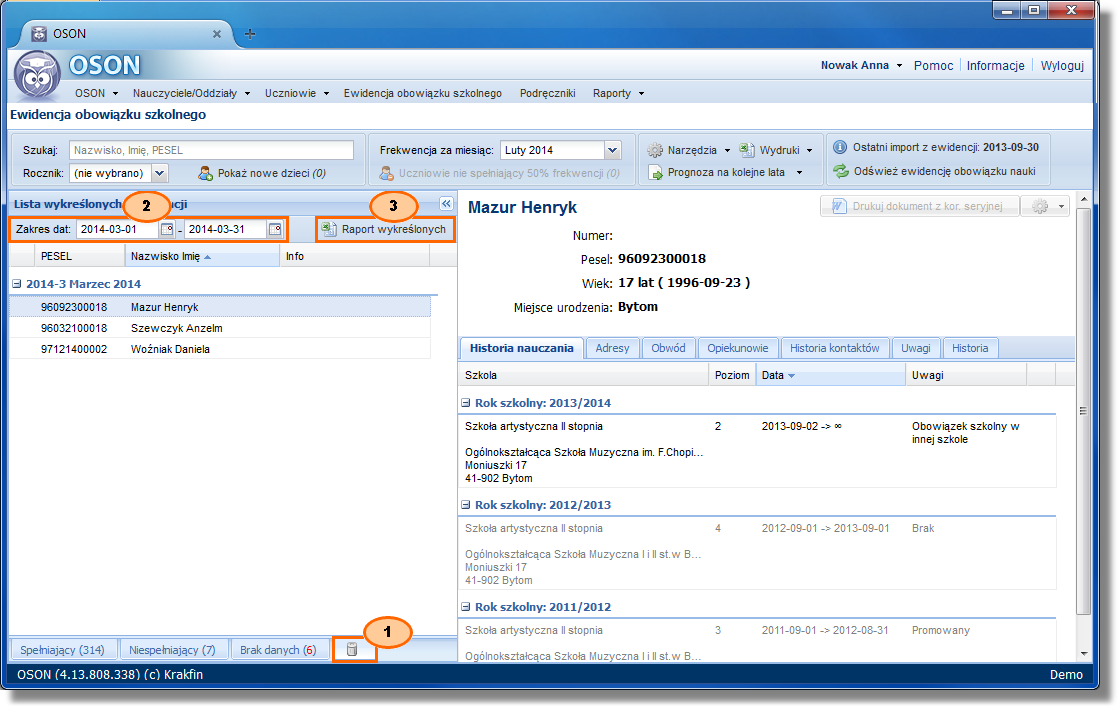1119x709 pixels.
Task: Collapse Rok szkolny: 2013/2014 group
Action: tap(465, 403)
